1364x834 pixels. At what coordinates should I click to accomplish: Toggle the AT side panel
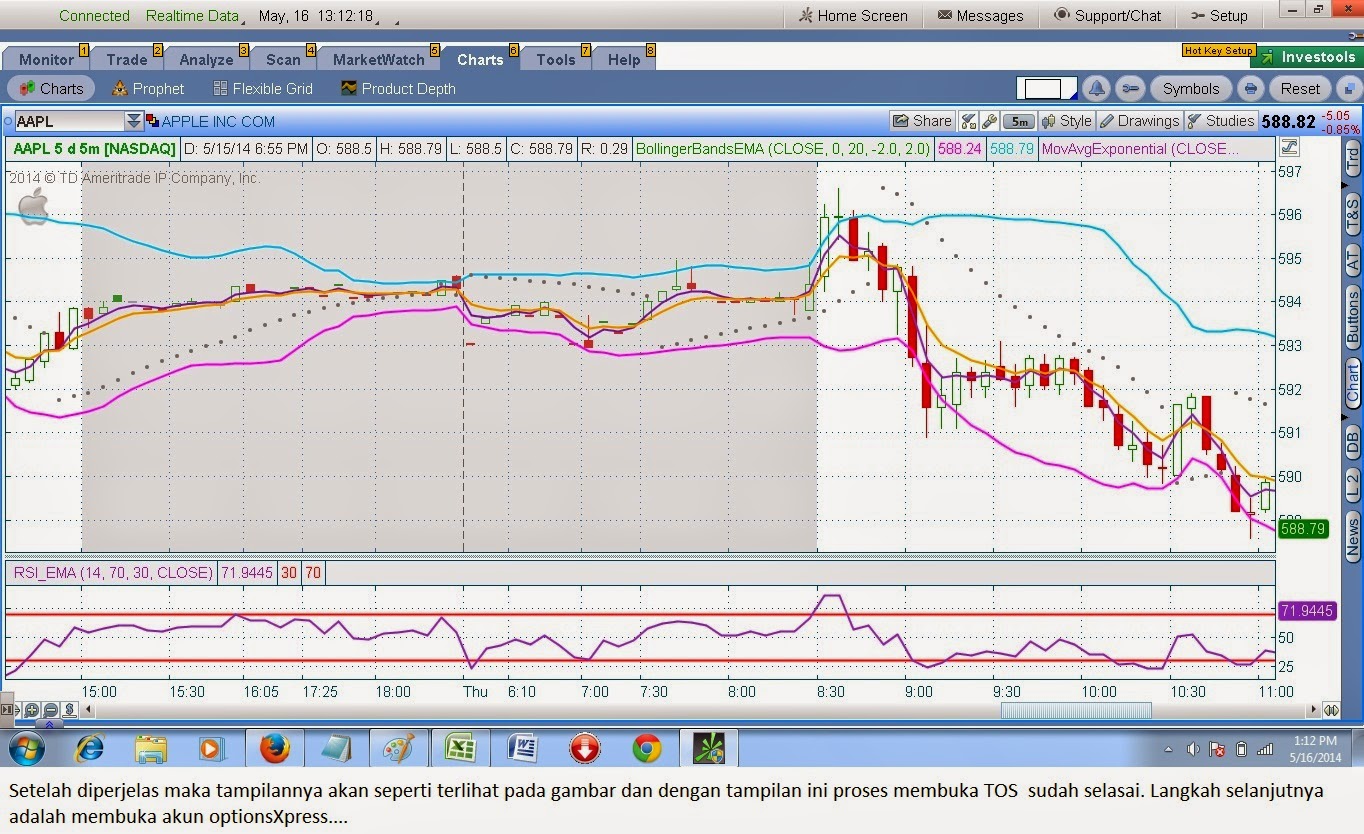(1352, 262)
